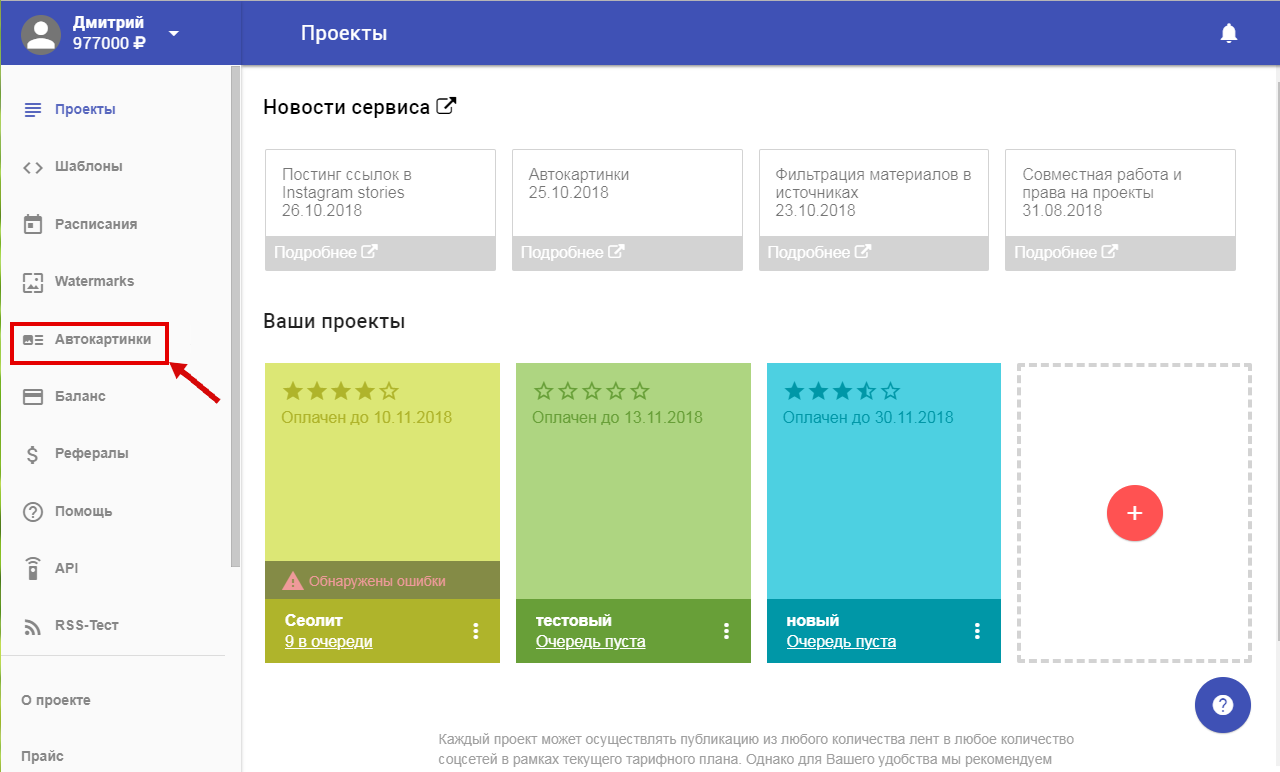Click the notifications bell icon
The width and height of the screenshot is (1280, 772).
tap(1229, 34)
